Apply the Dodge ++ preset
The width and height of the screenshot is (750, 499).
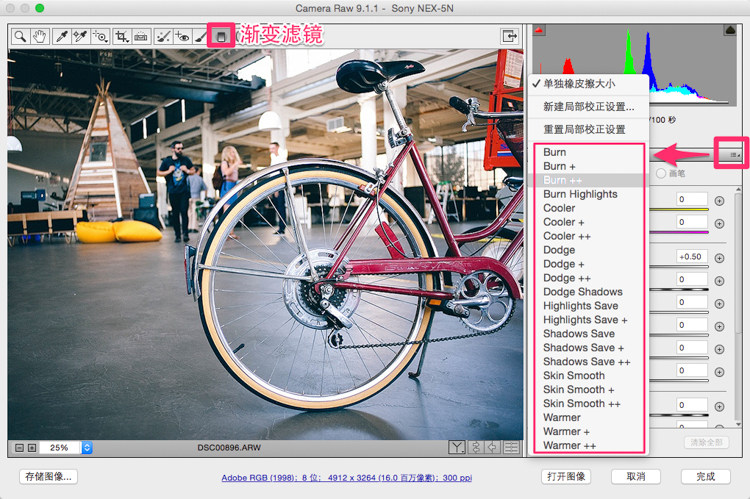click(589, 278)
